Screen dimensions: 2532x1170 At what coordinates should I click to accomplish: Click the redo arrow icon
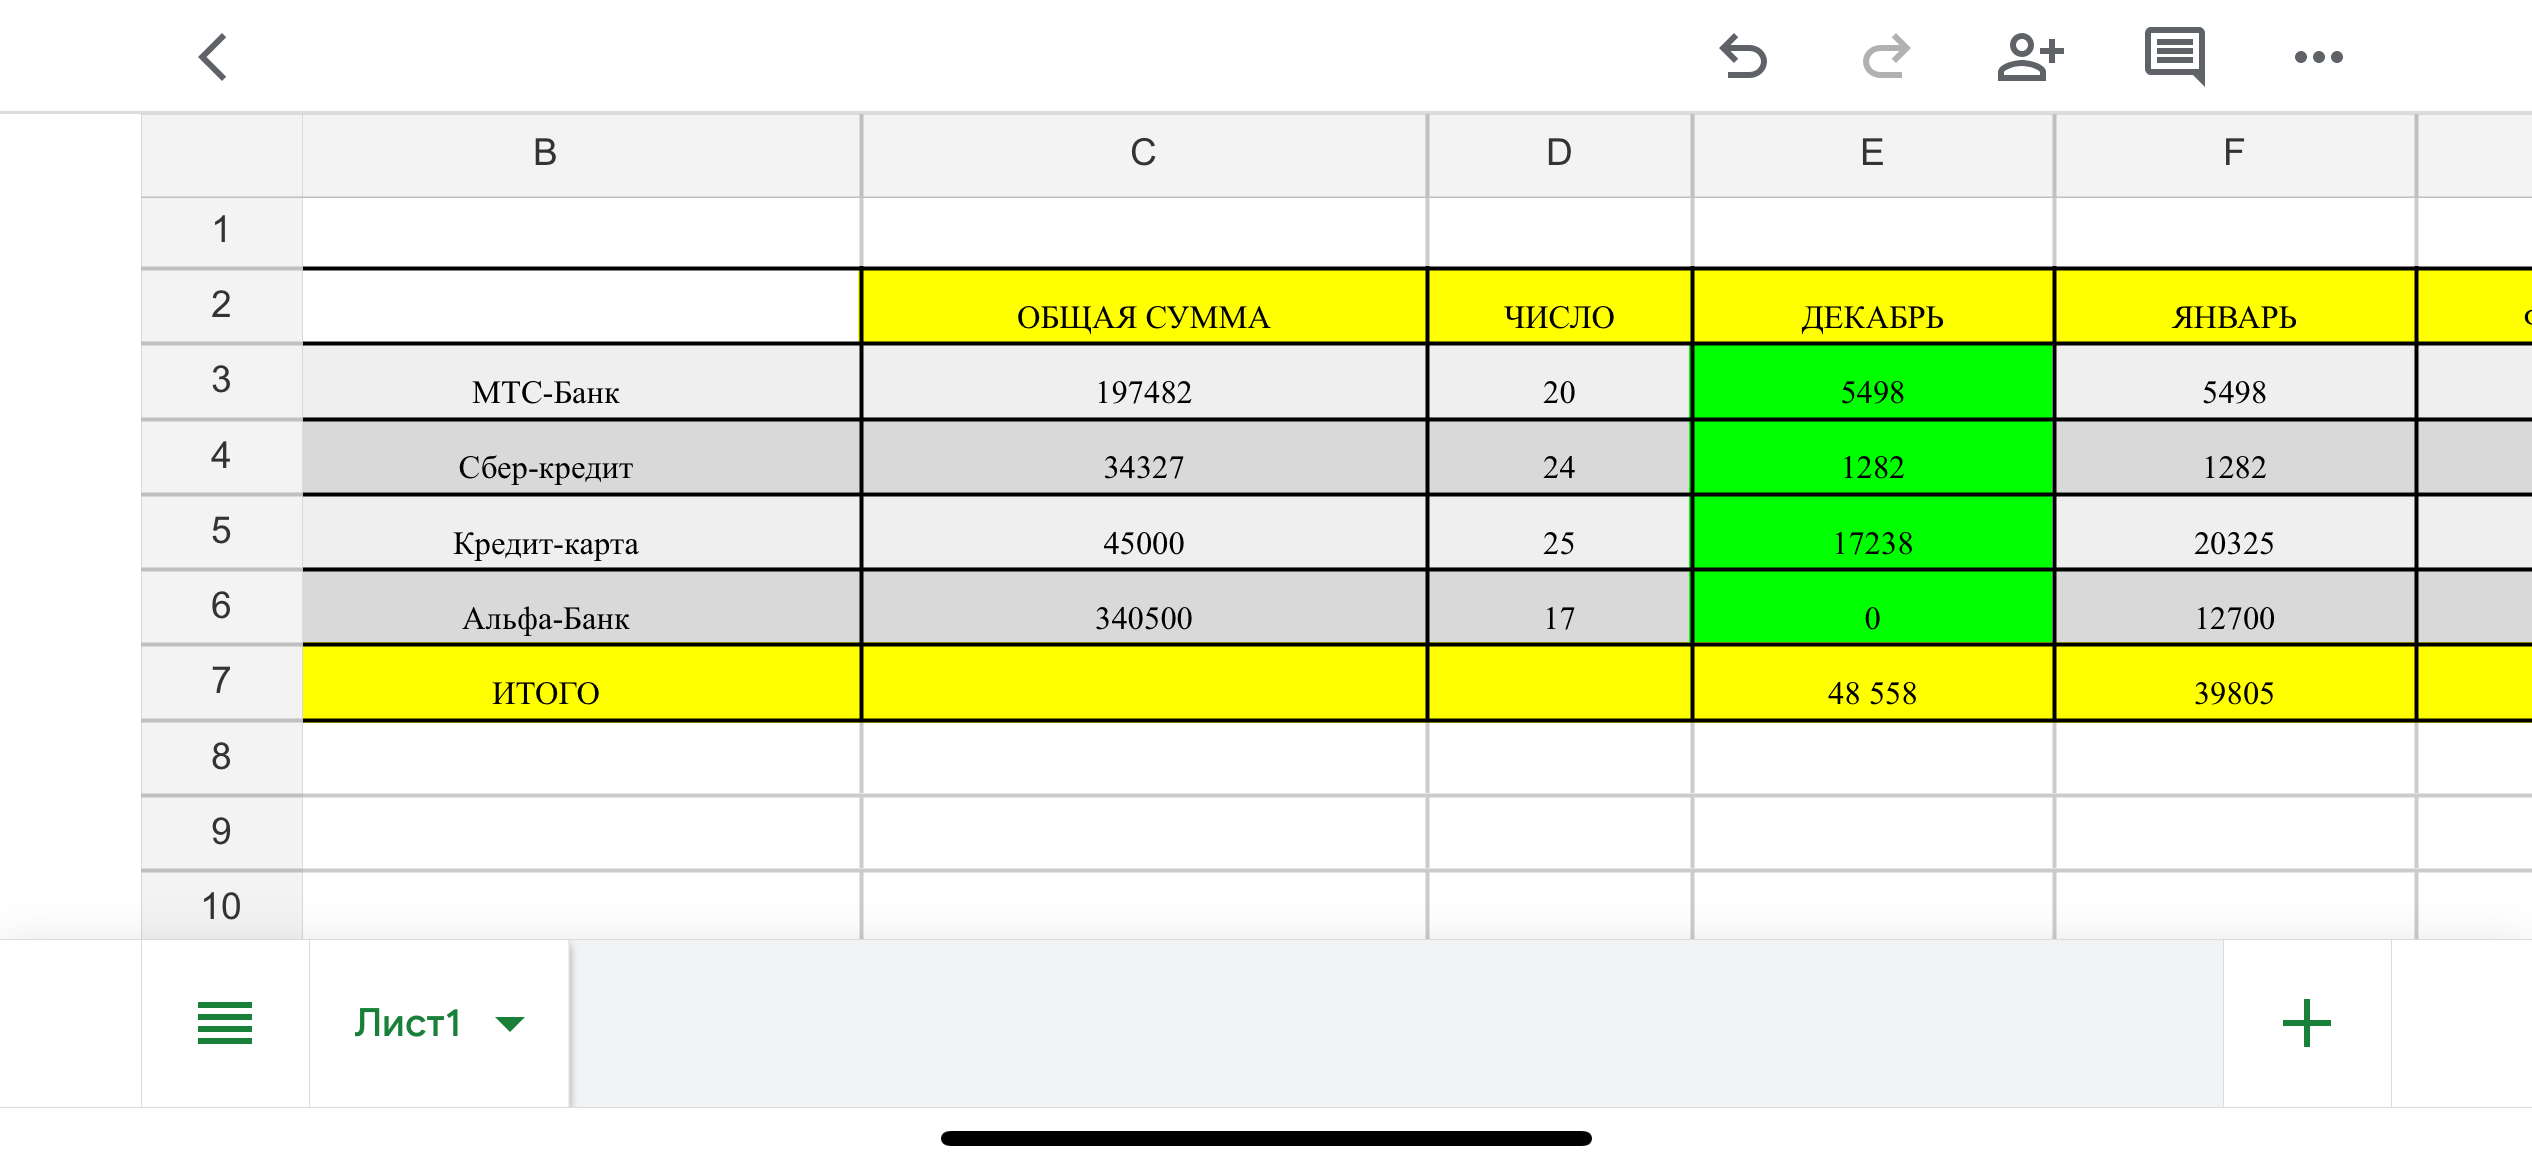(x=1887, y=57)
